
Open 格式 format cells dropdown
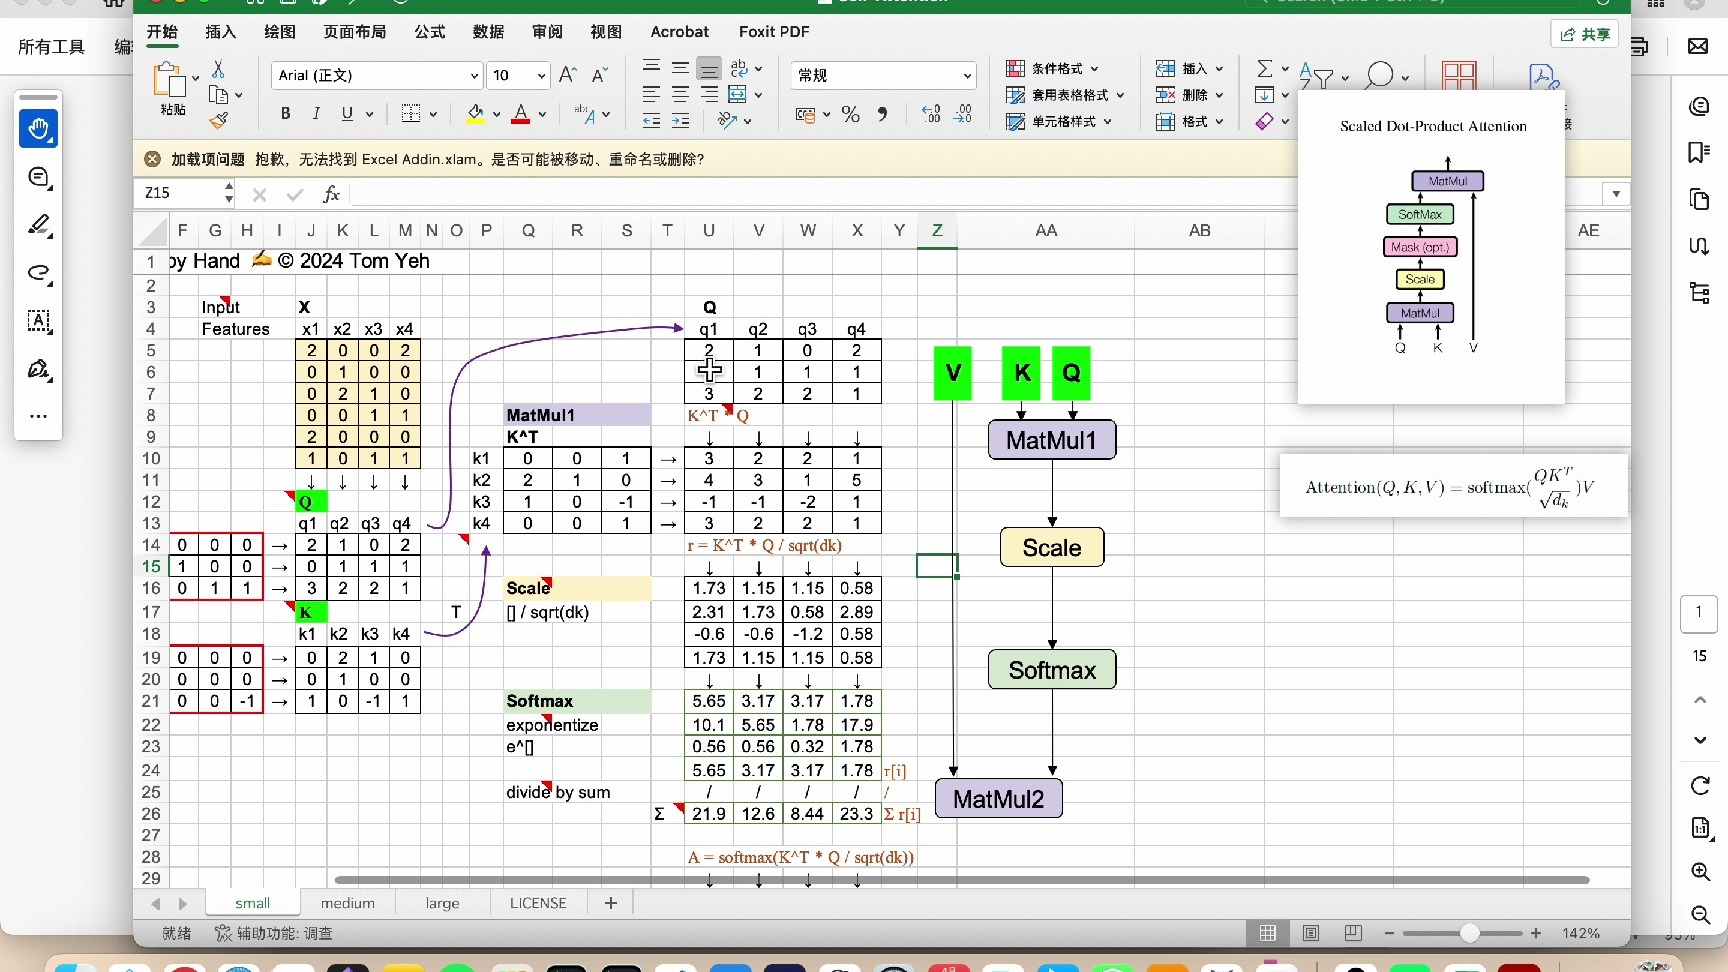tap(1190, 121)
